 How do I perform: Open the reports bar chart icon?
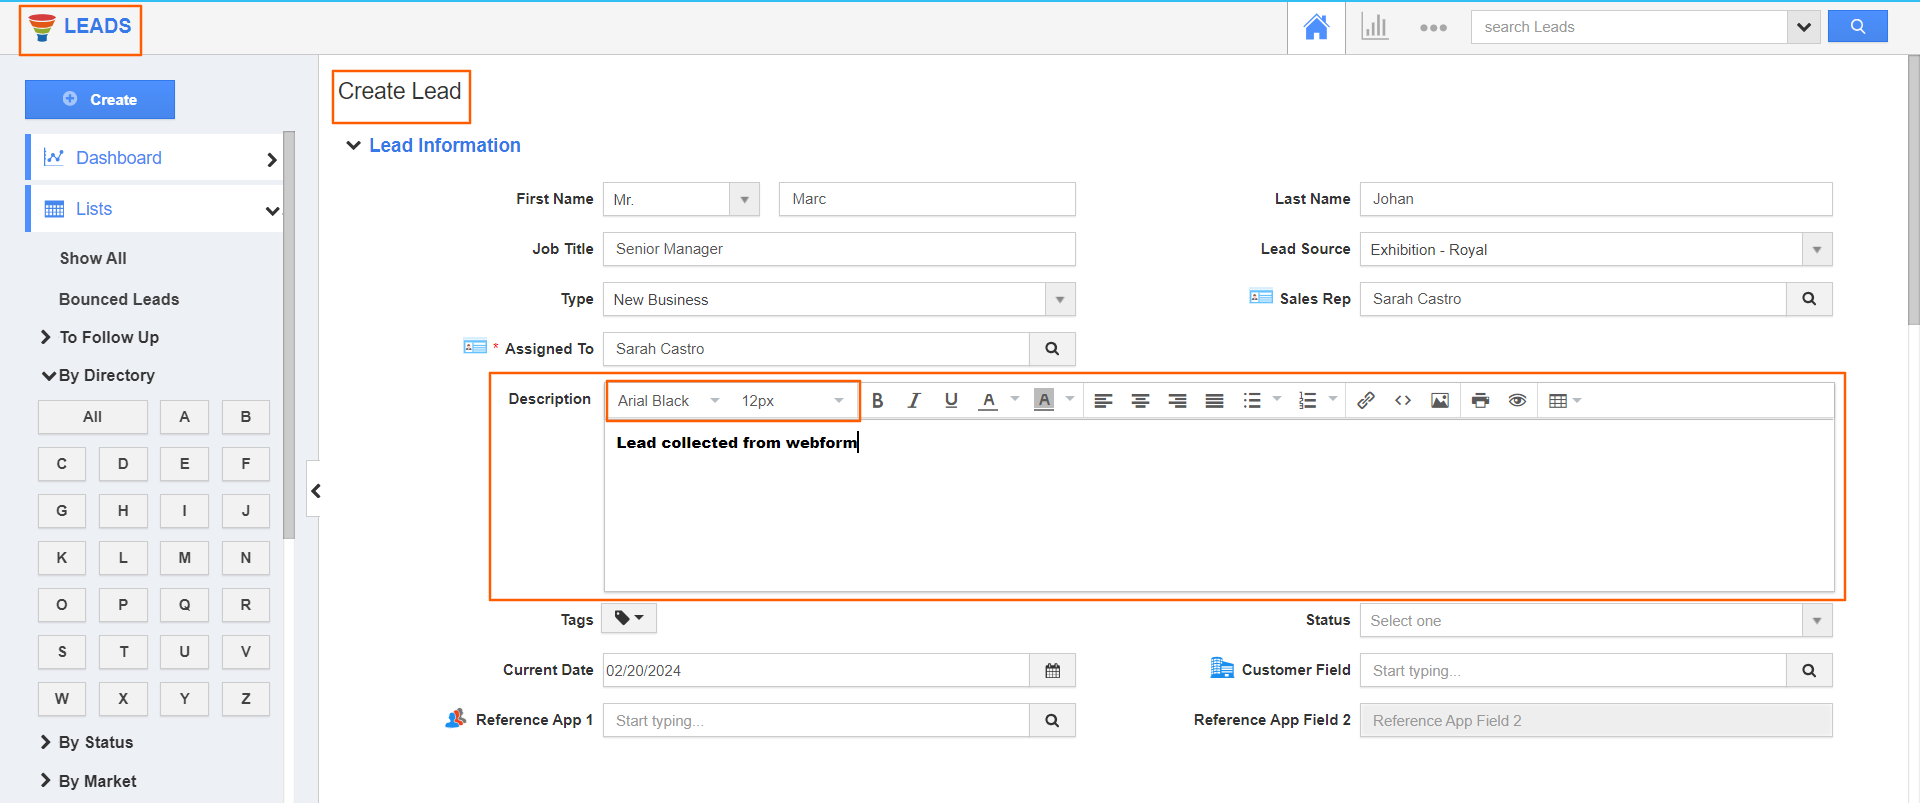pyautogui.click(x=1375, y=27)
